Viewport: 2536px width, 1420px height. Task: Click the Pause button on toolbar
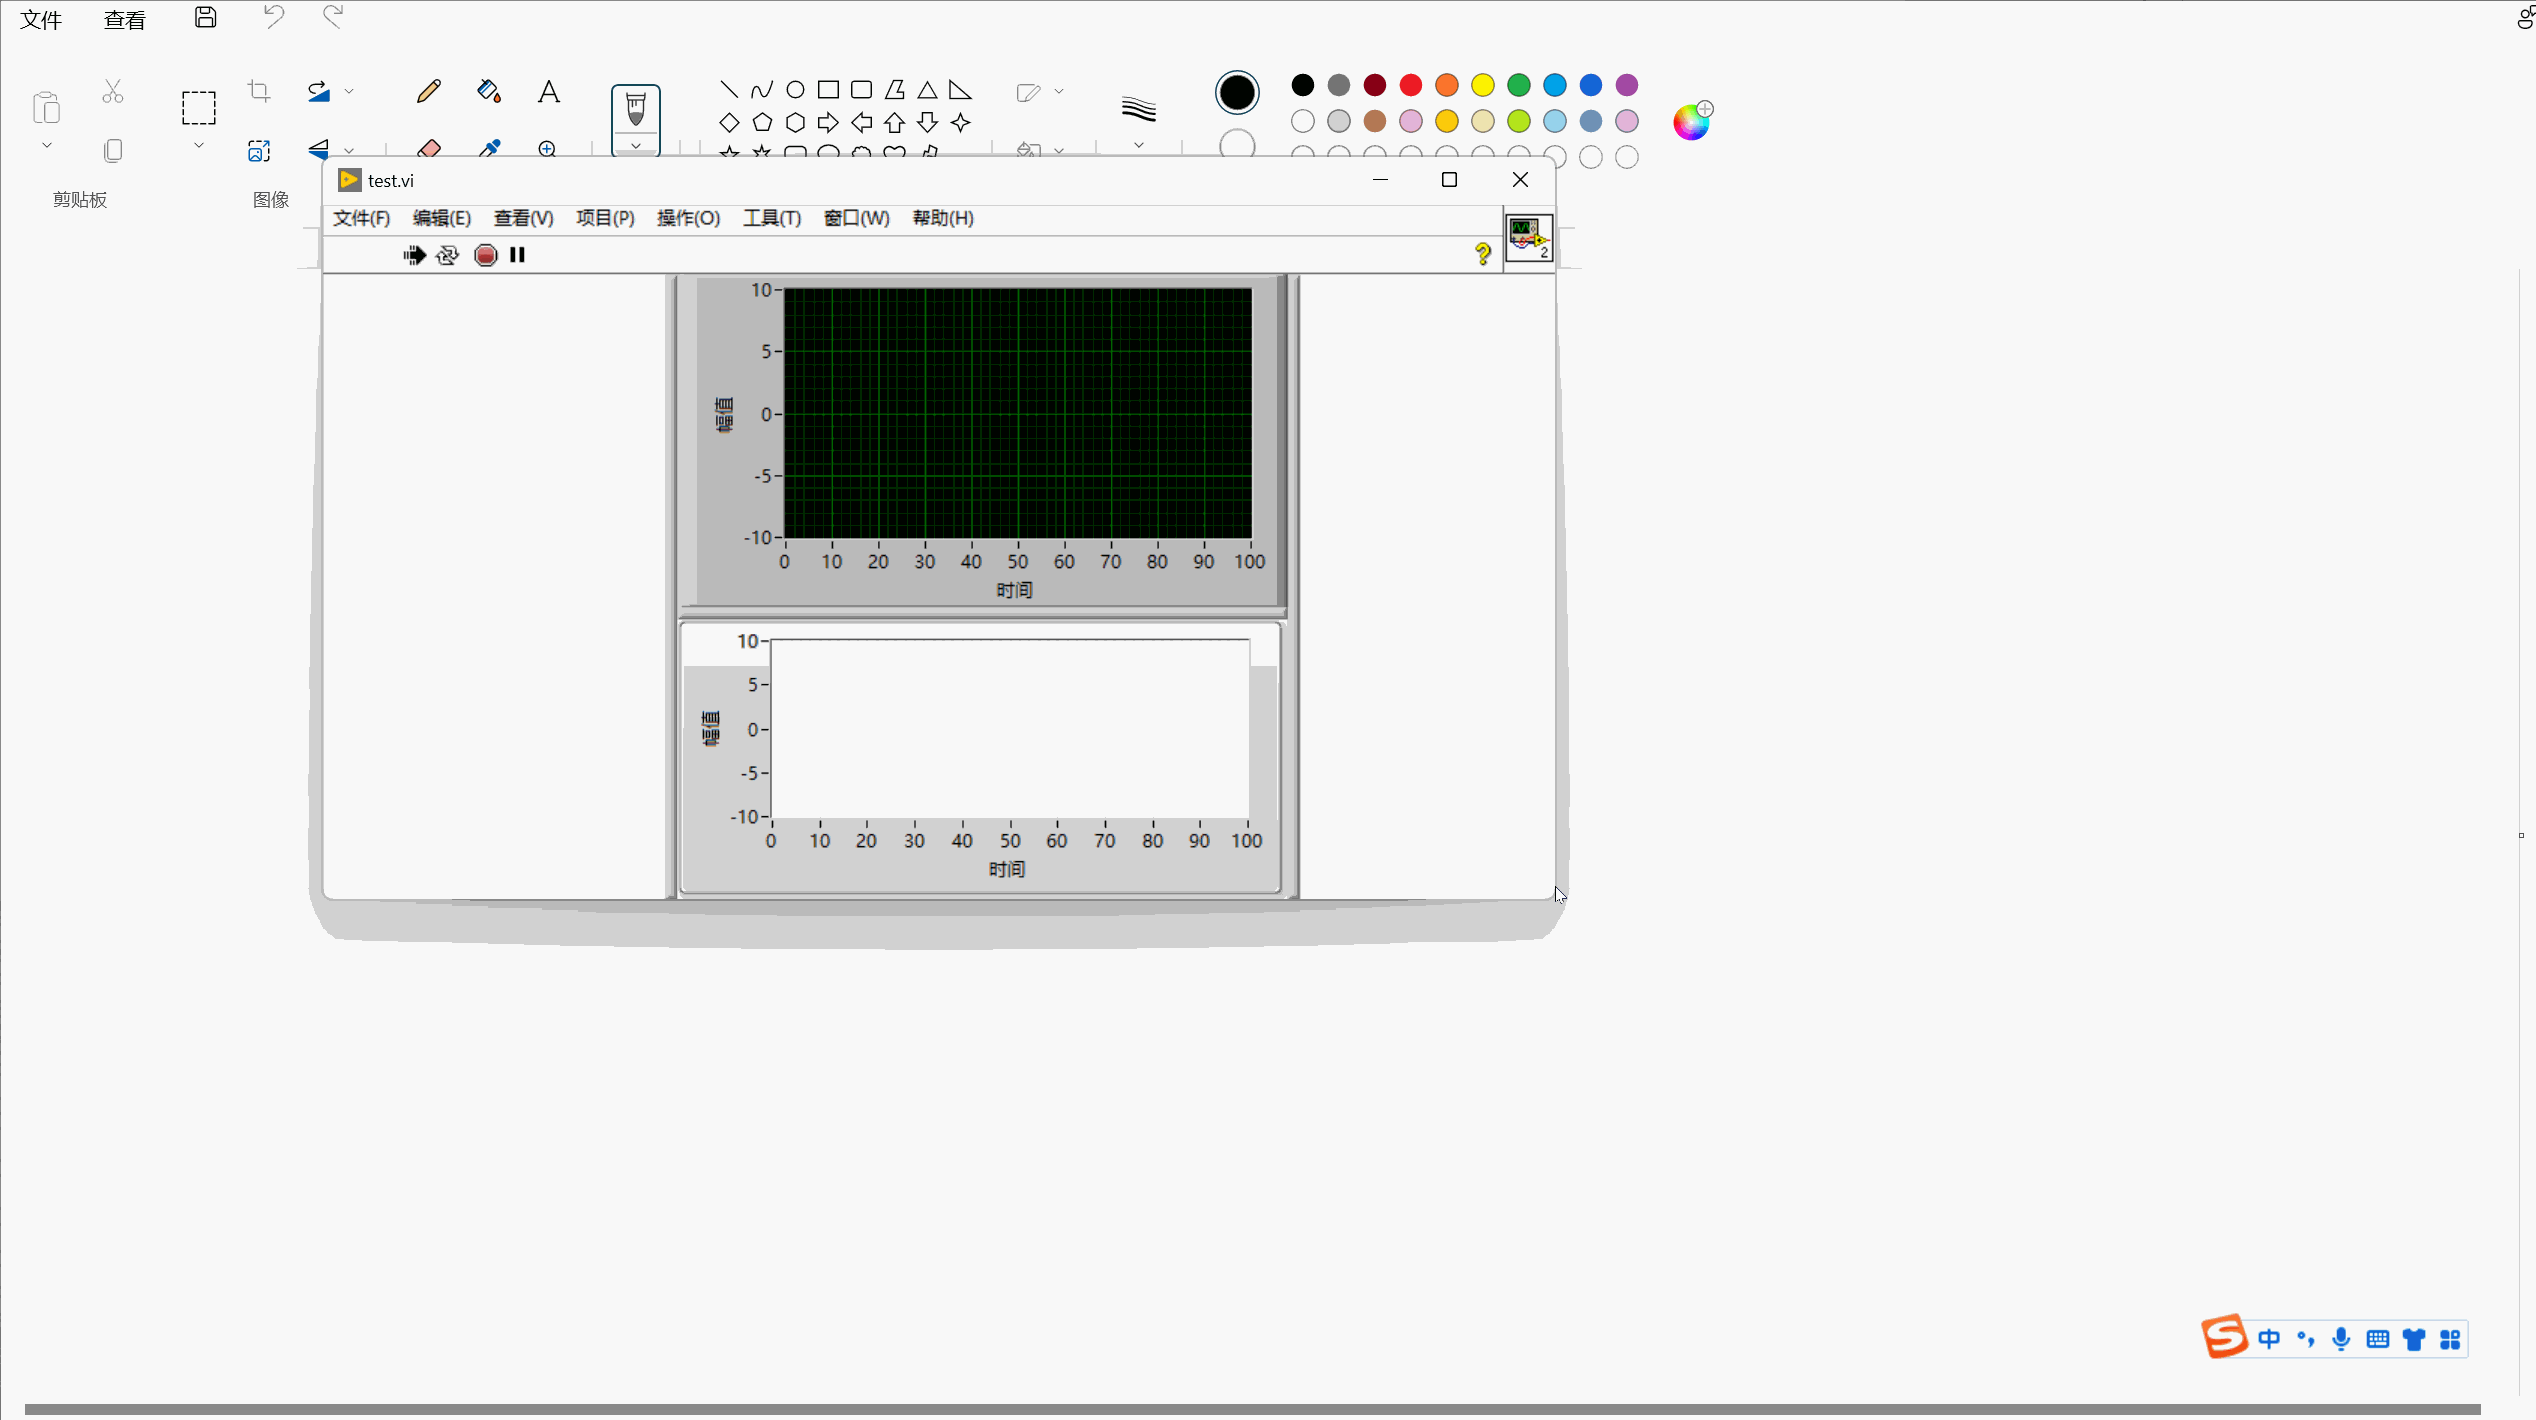[516, 254]
